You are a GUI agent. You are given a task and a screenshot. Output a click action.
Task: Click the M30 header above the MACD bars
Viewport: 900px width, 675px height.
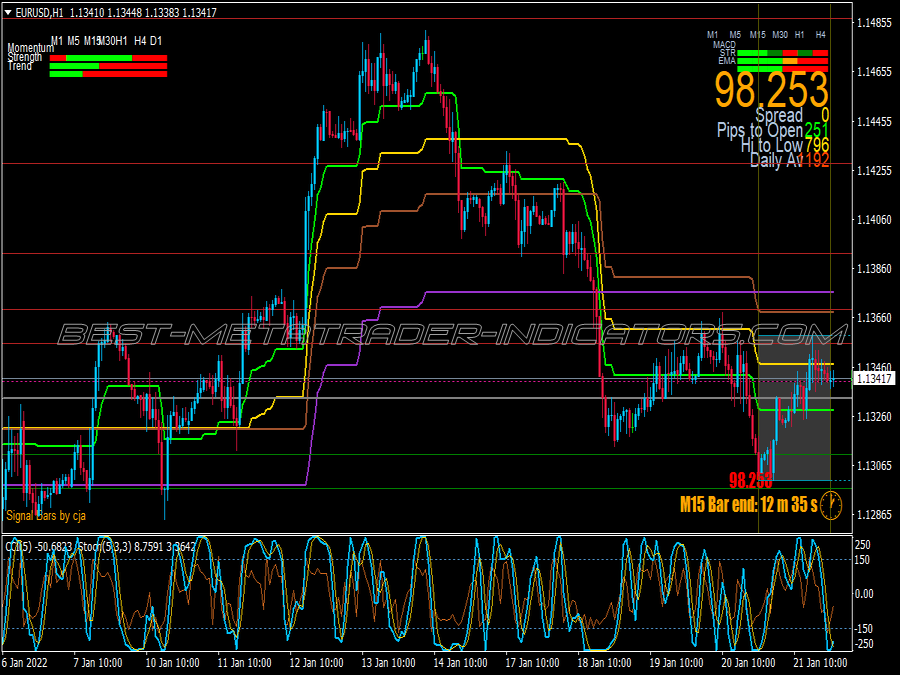coord(779,34)
